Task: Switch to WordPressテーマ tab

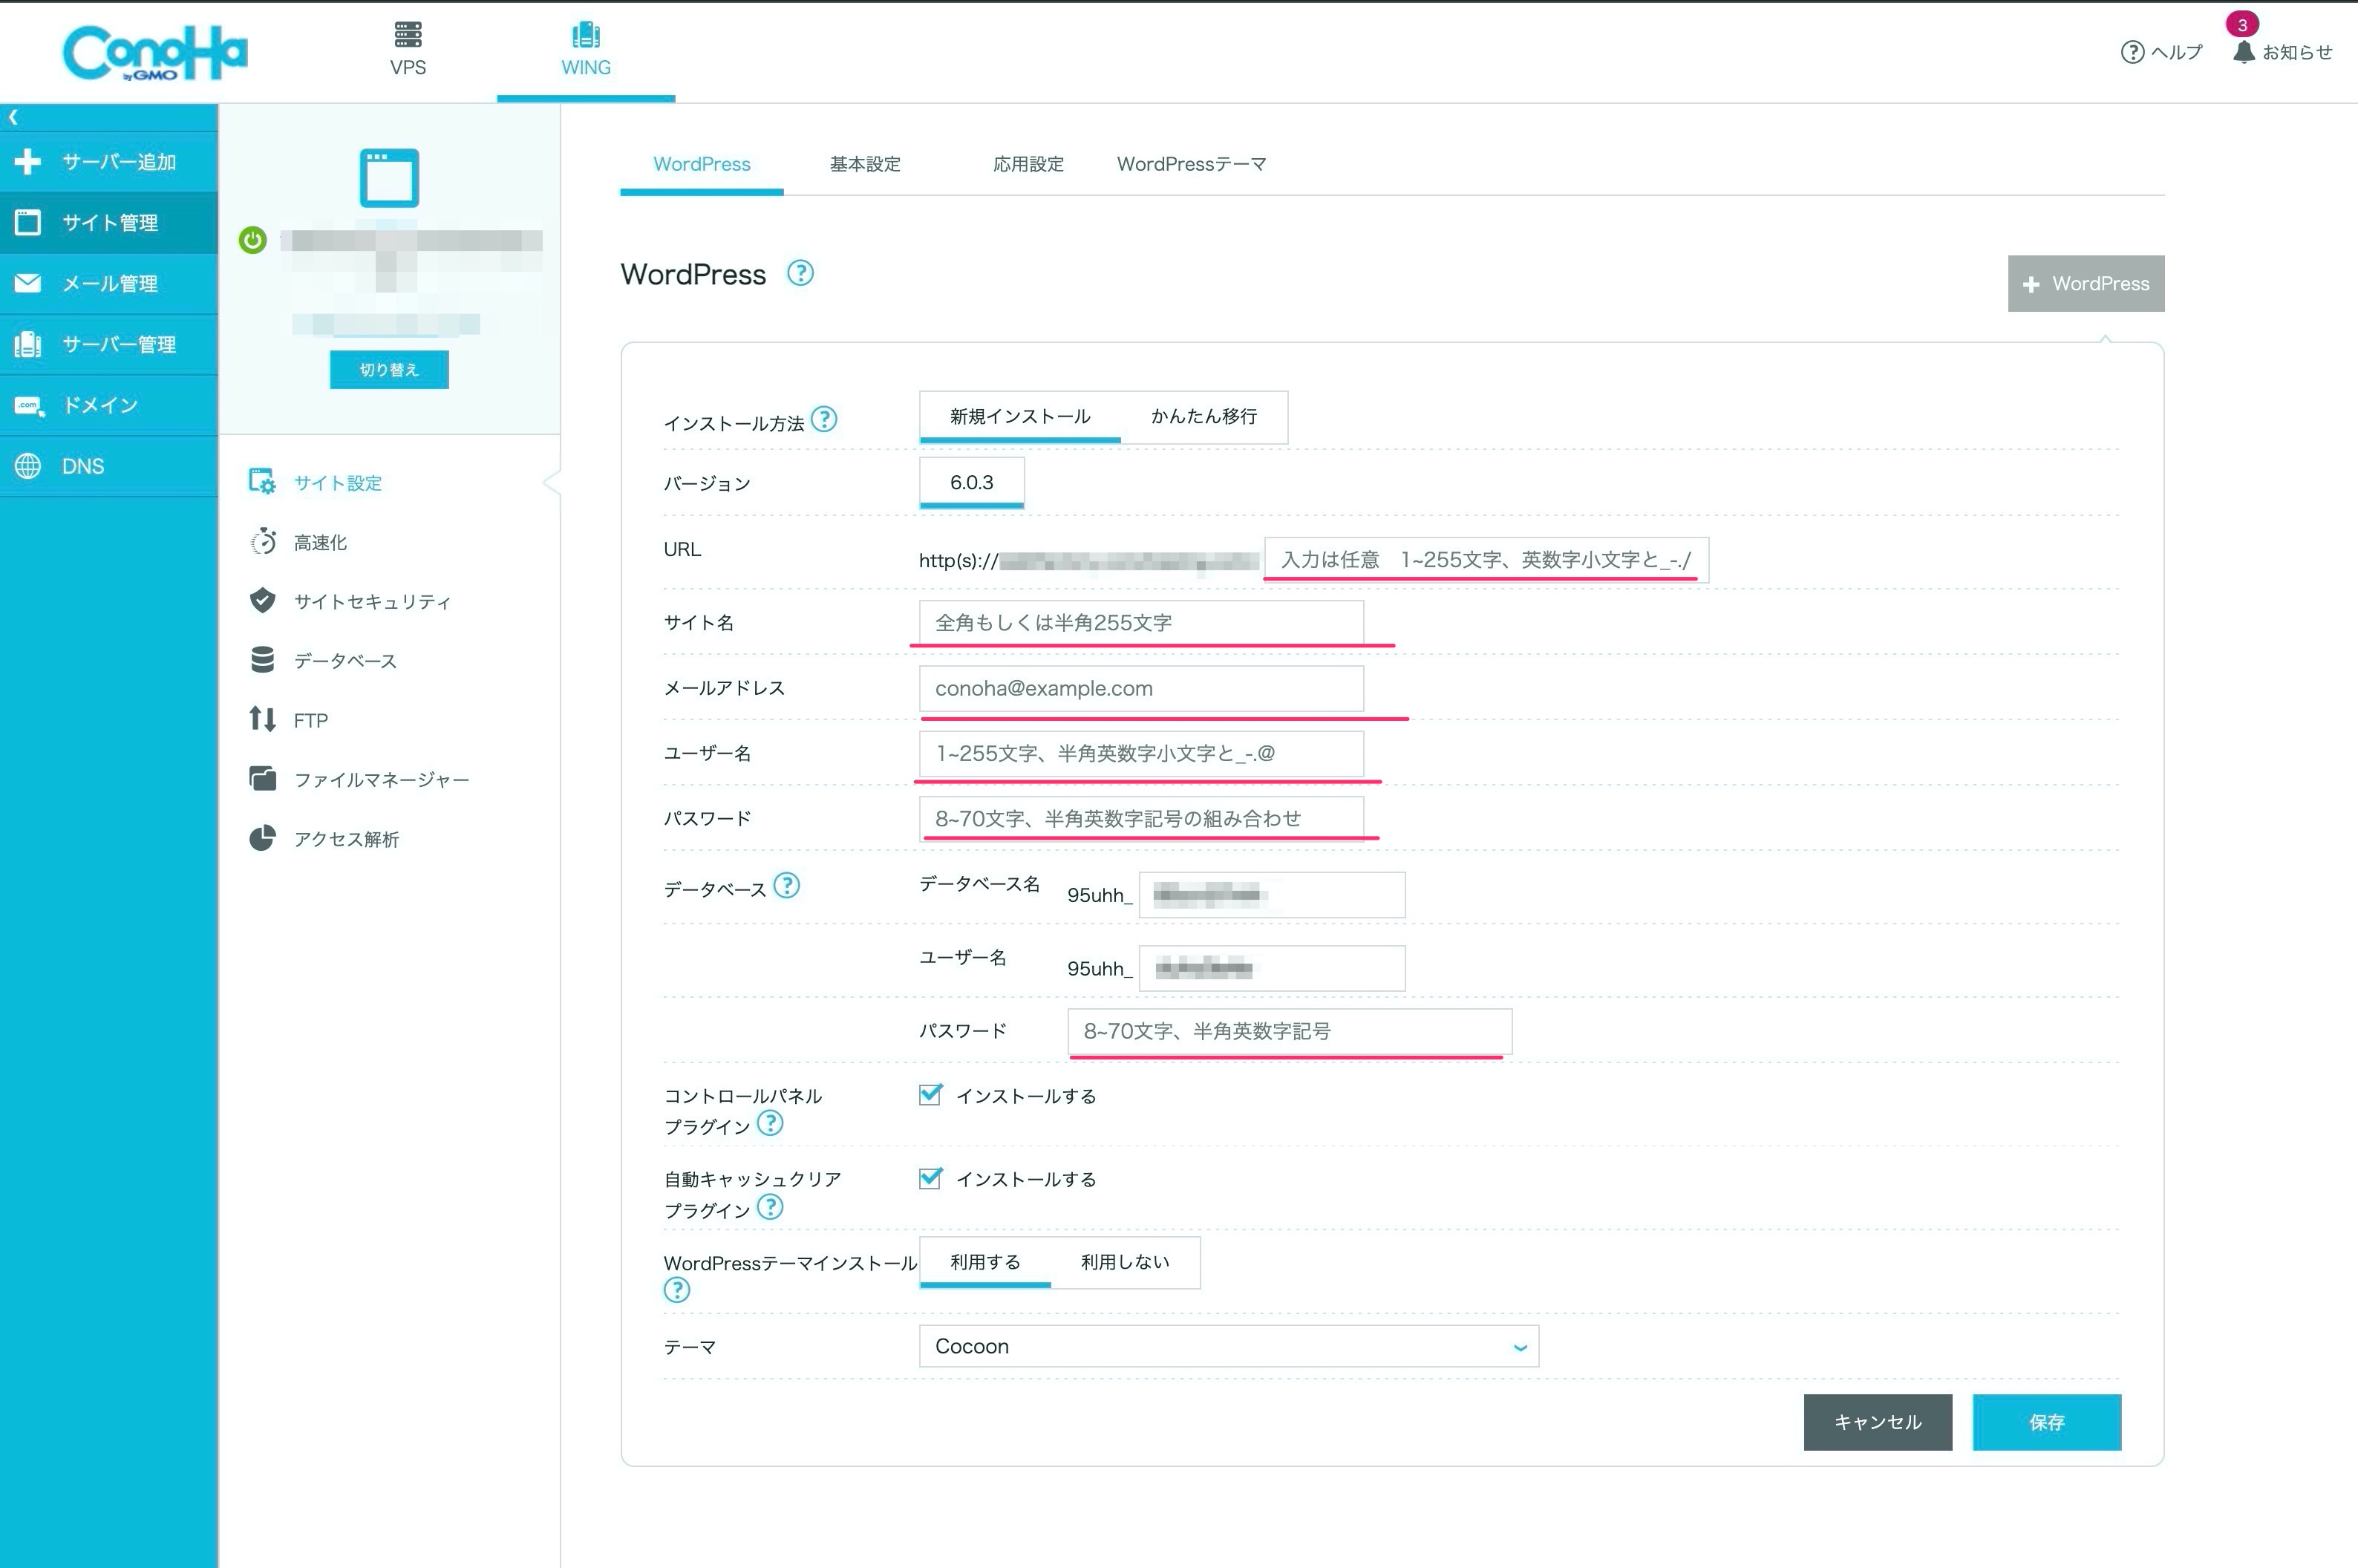Action: tap(1191, 164)
